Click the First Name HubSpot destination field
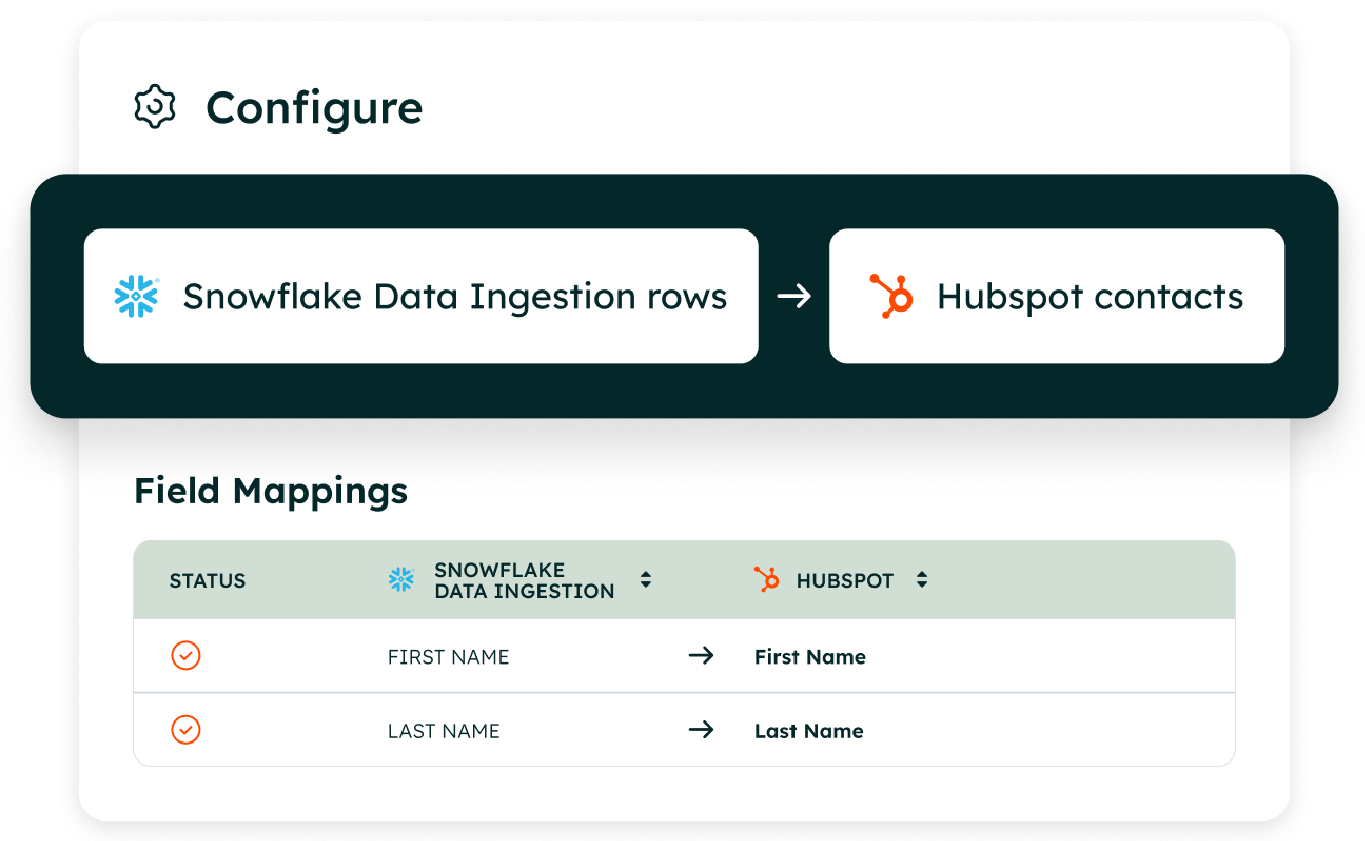The image size is (1365, 841). (810, 657)
